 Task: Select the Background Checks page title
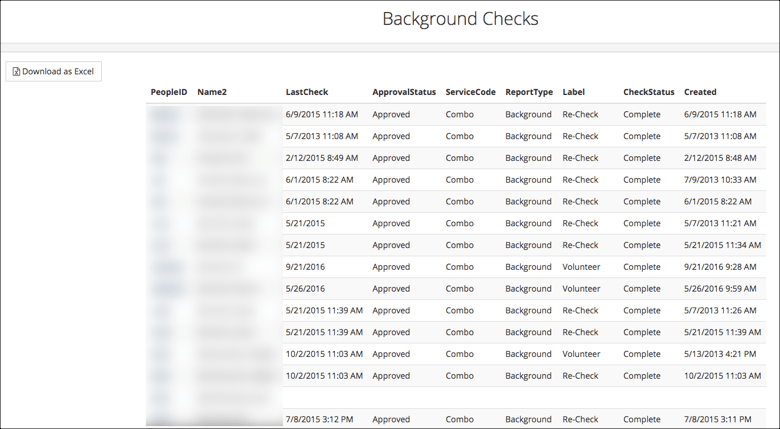(460, 18)
